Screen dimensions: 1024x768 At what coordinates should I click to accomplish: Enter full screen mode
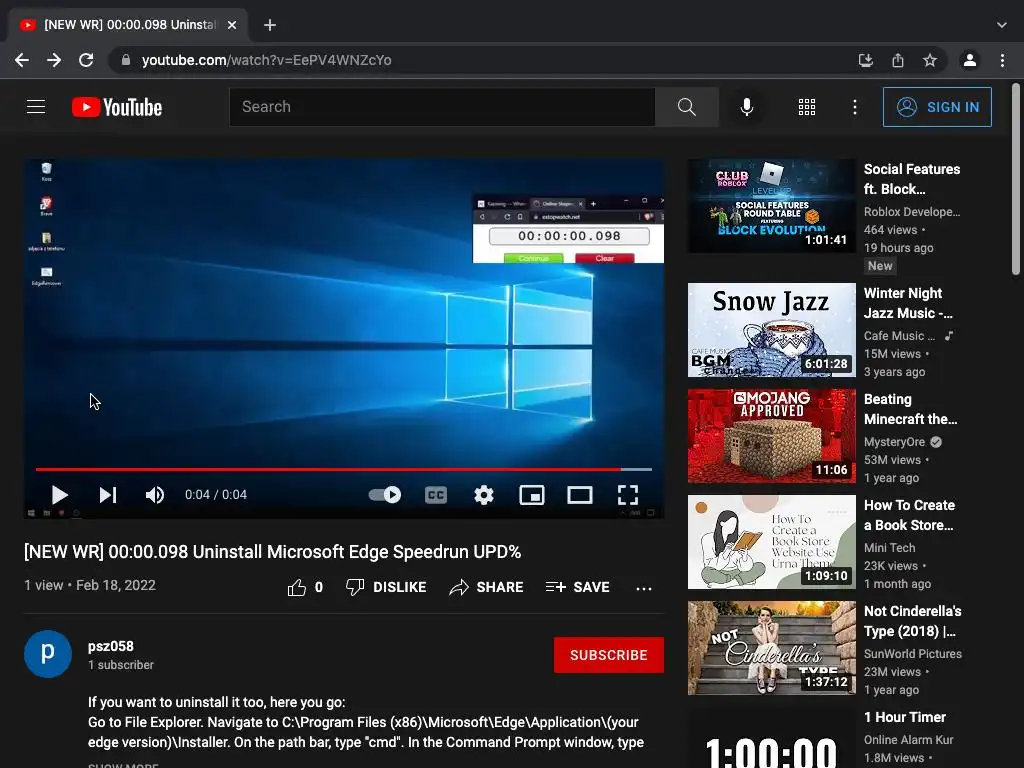point(628,494)
